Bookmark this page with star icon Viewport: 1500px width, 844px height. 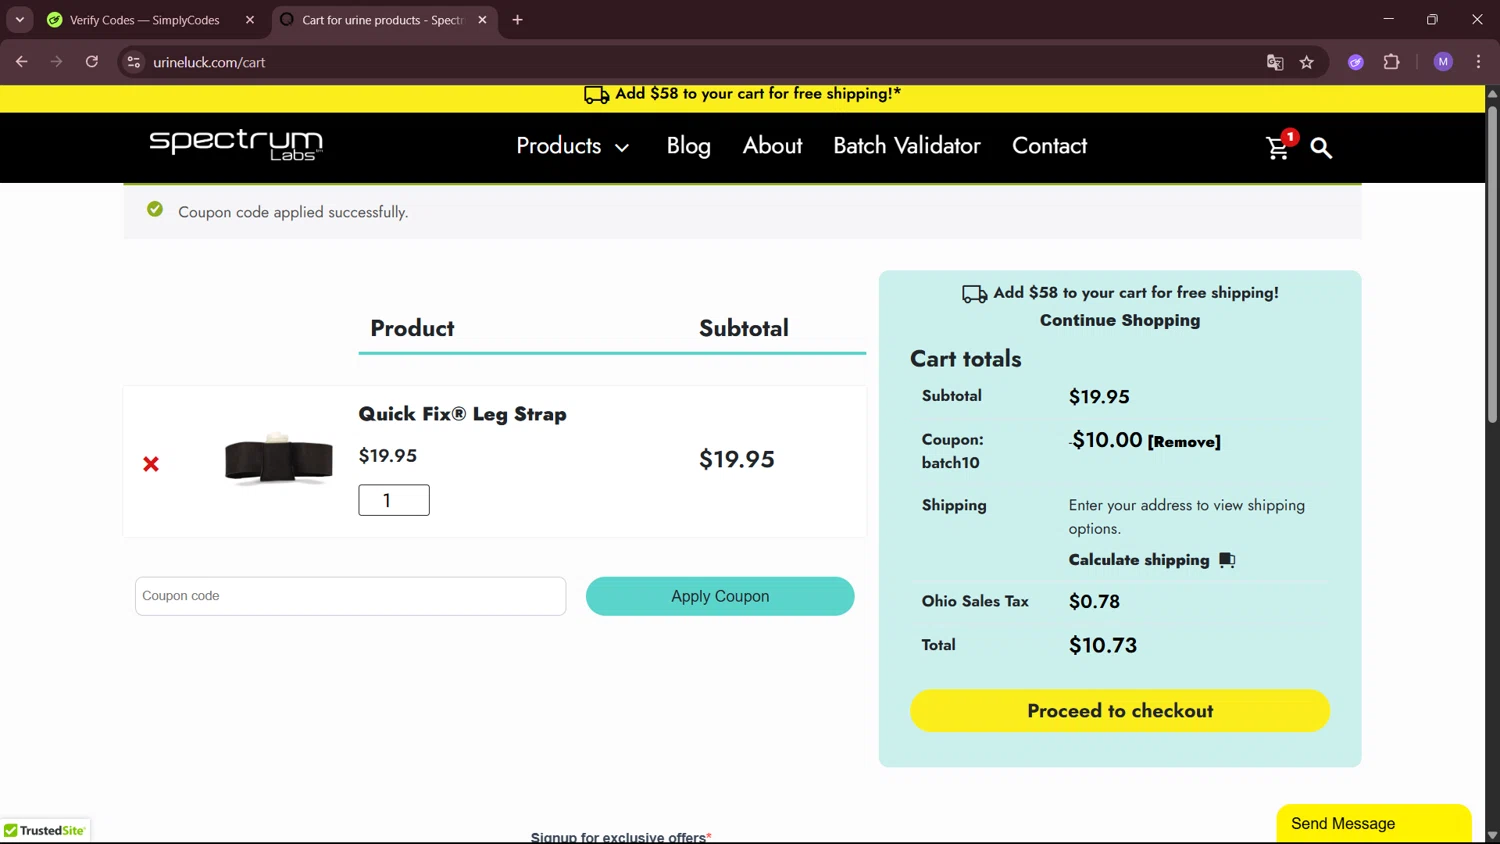click(1307, 62)
